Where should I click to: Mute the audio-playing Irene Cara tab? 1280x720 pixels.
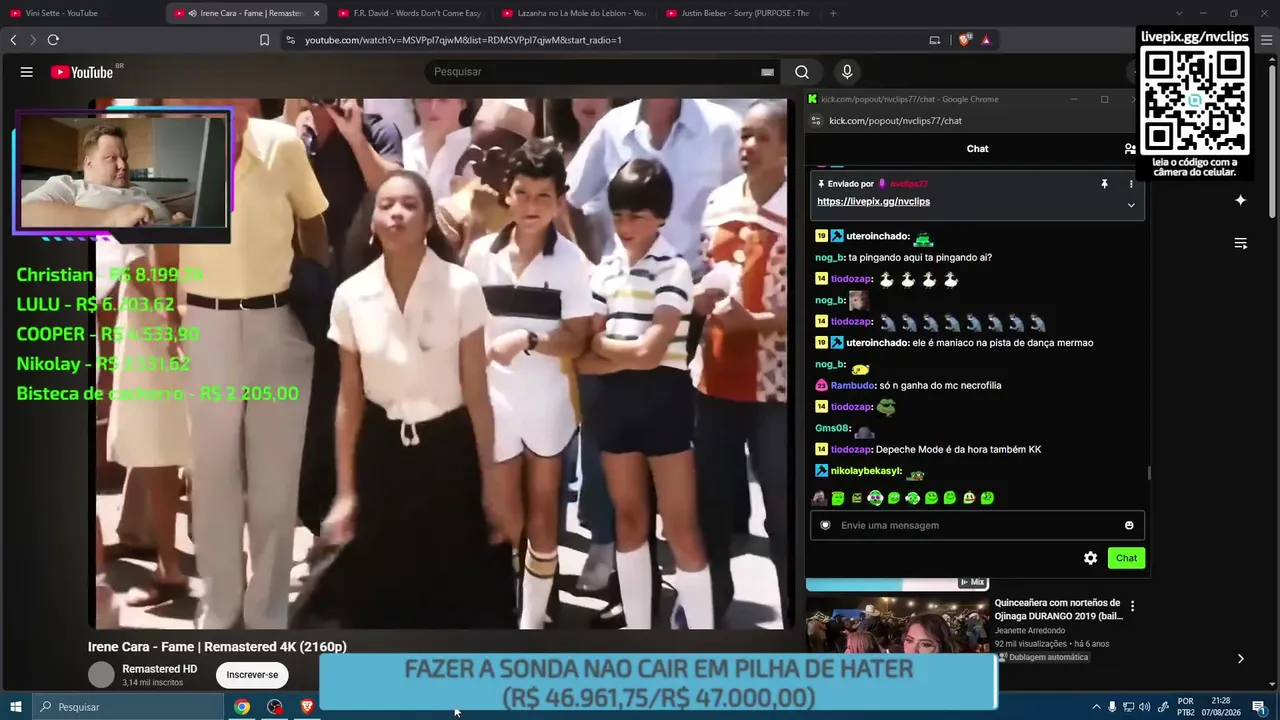coord(192,13)
